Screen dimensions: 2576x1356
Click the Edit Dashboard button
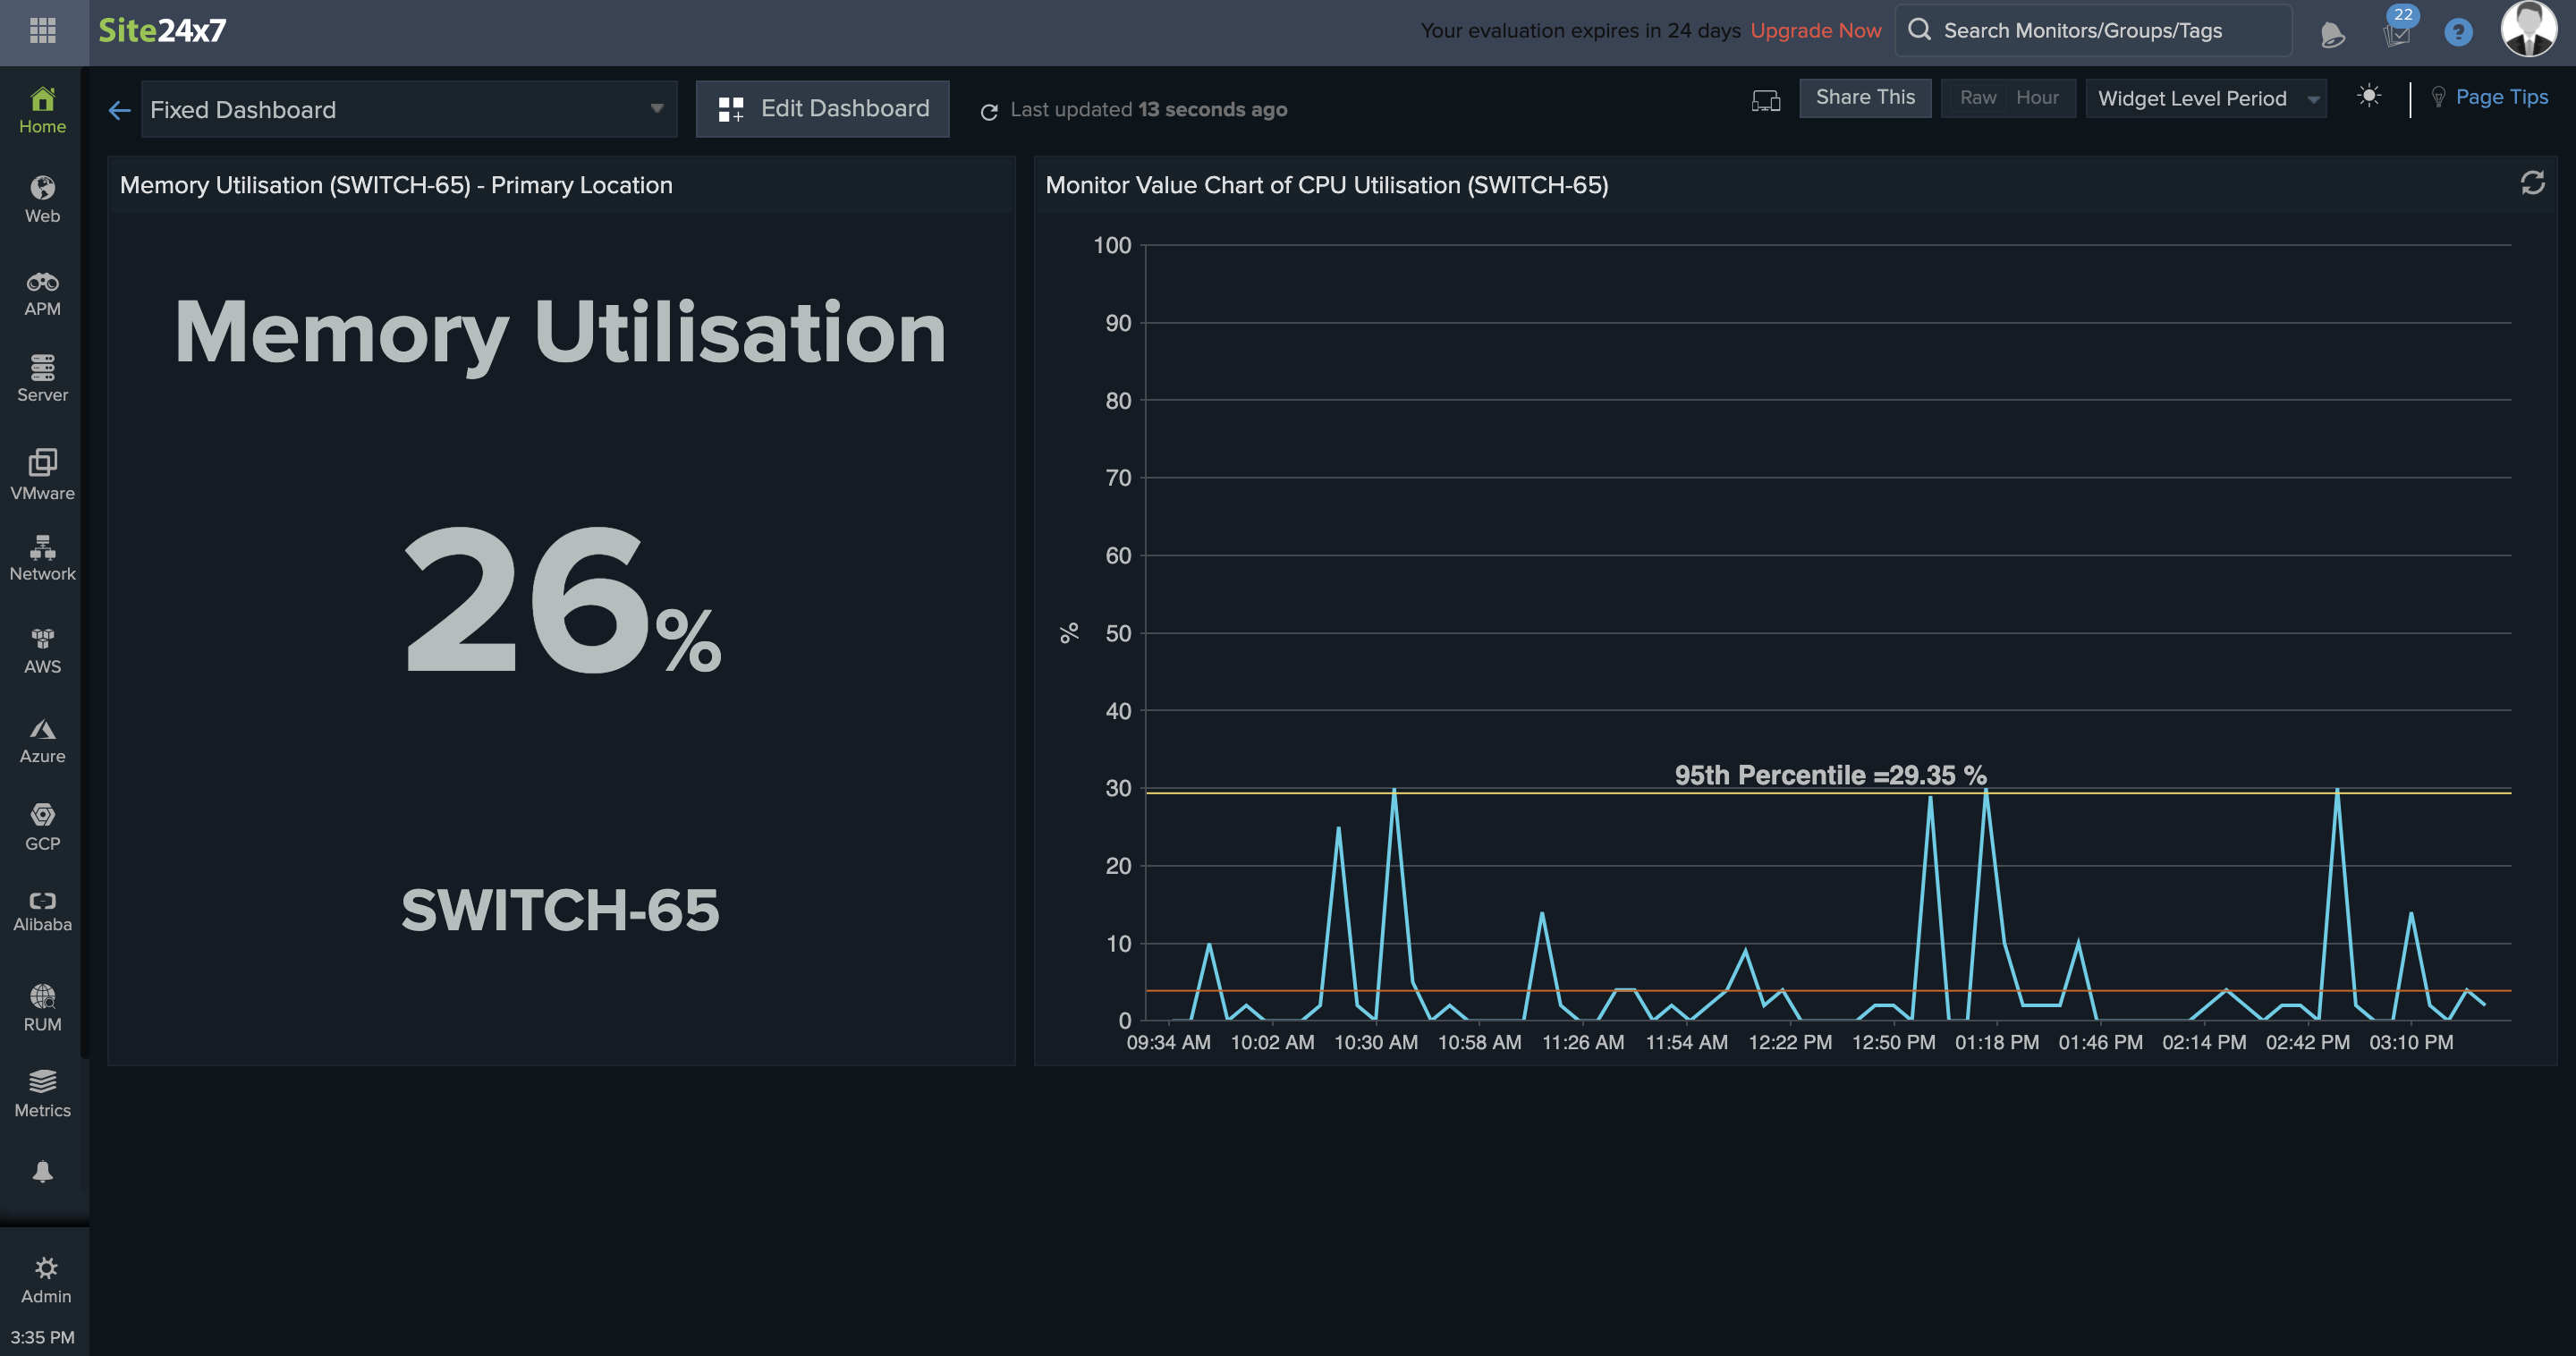coord(822,109)
